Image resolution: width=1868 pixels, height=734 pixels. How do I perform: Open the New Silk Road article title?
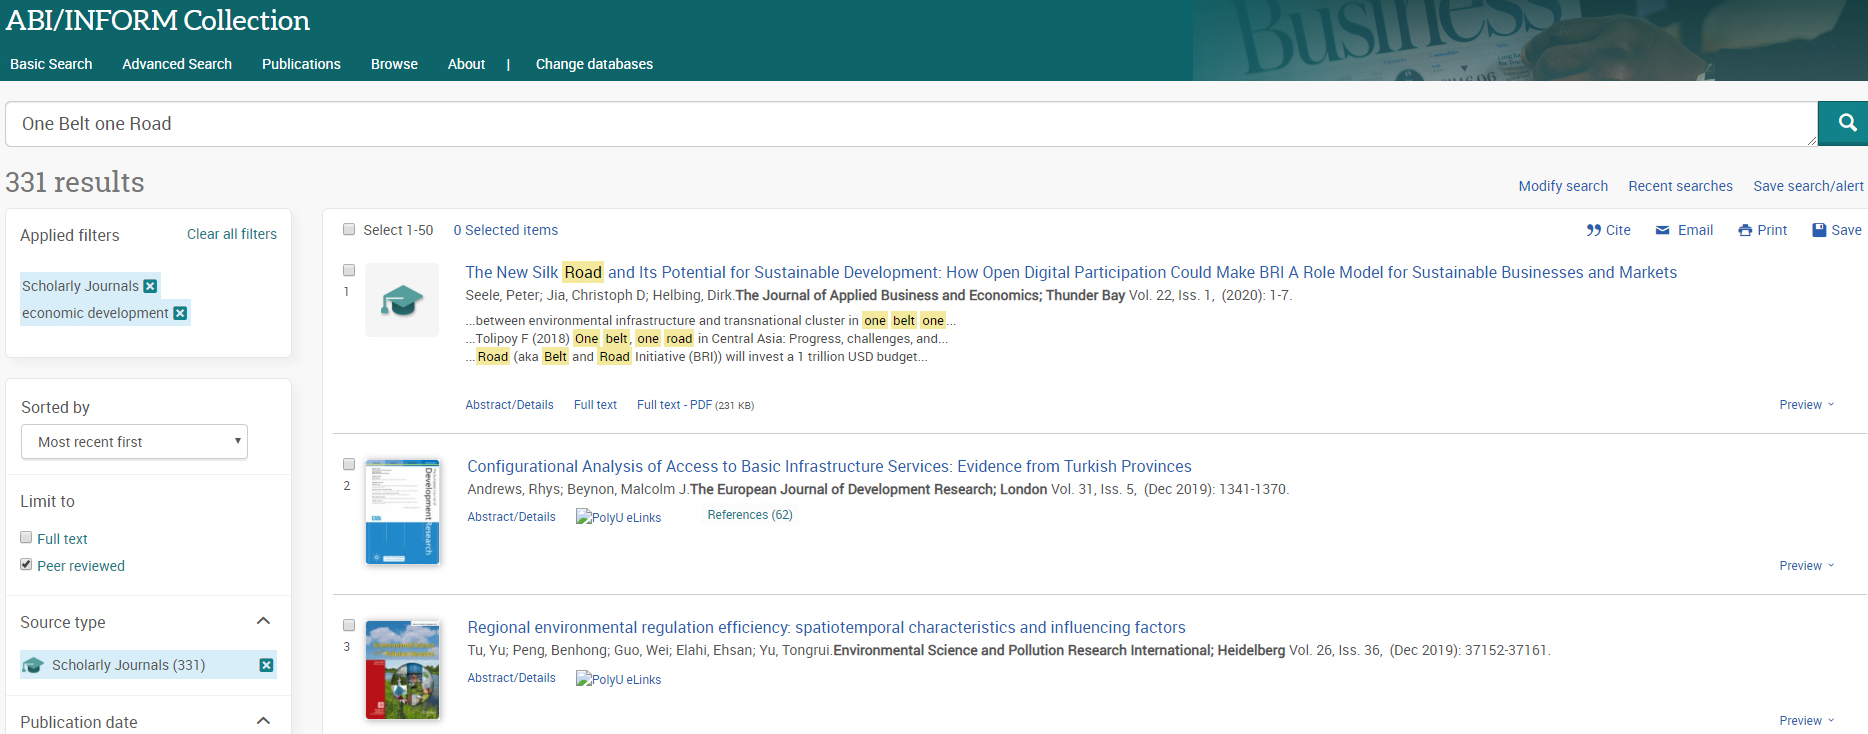[x=1071, y=272]
